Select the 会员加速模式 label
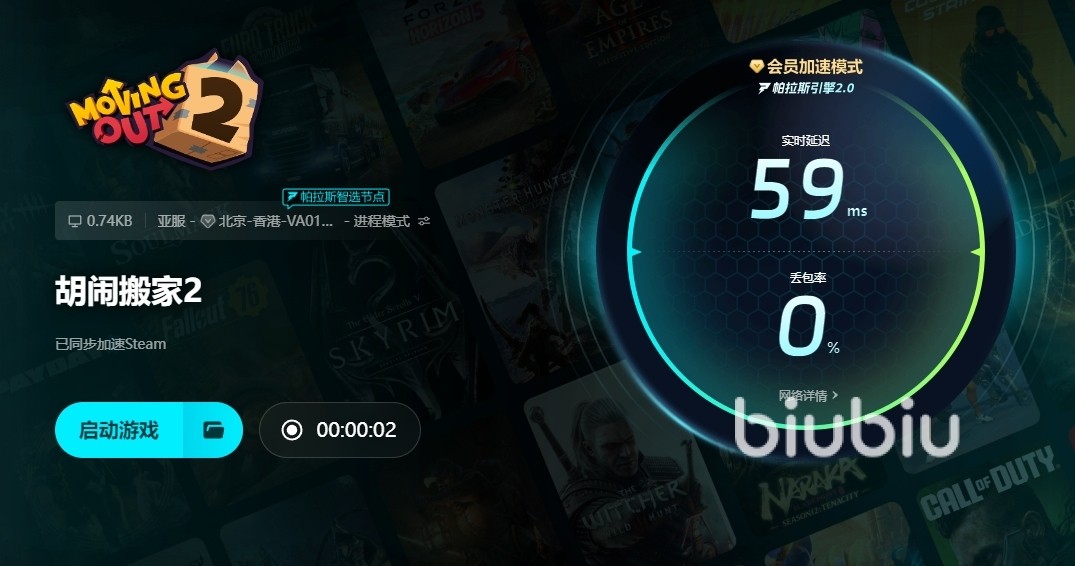Screen dimensions: 1075x566 click(814, 66)
